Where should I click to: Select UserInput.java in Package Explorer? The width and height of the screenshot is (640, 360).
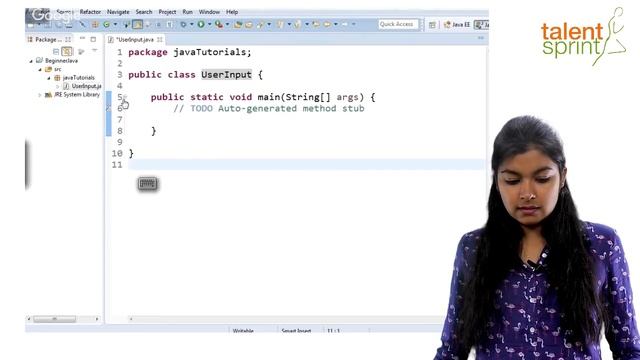coord(86,86)
